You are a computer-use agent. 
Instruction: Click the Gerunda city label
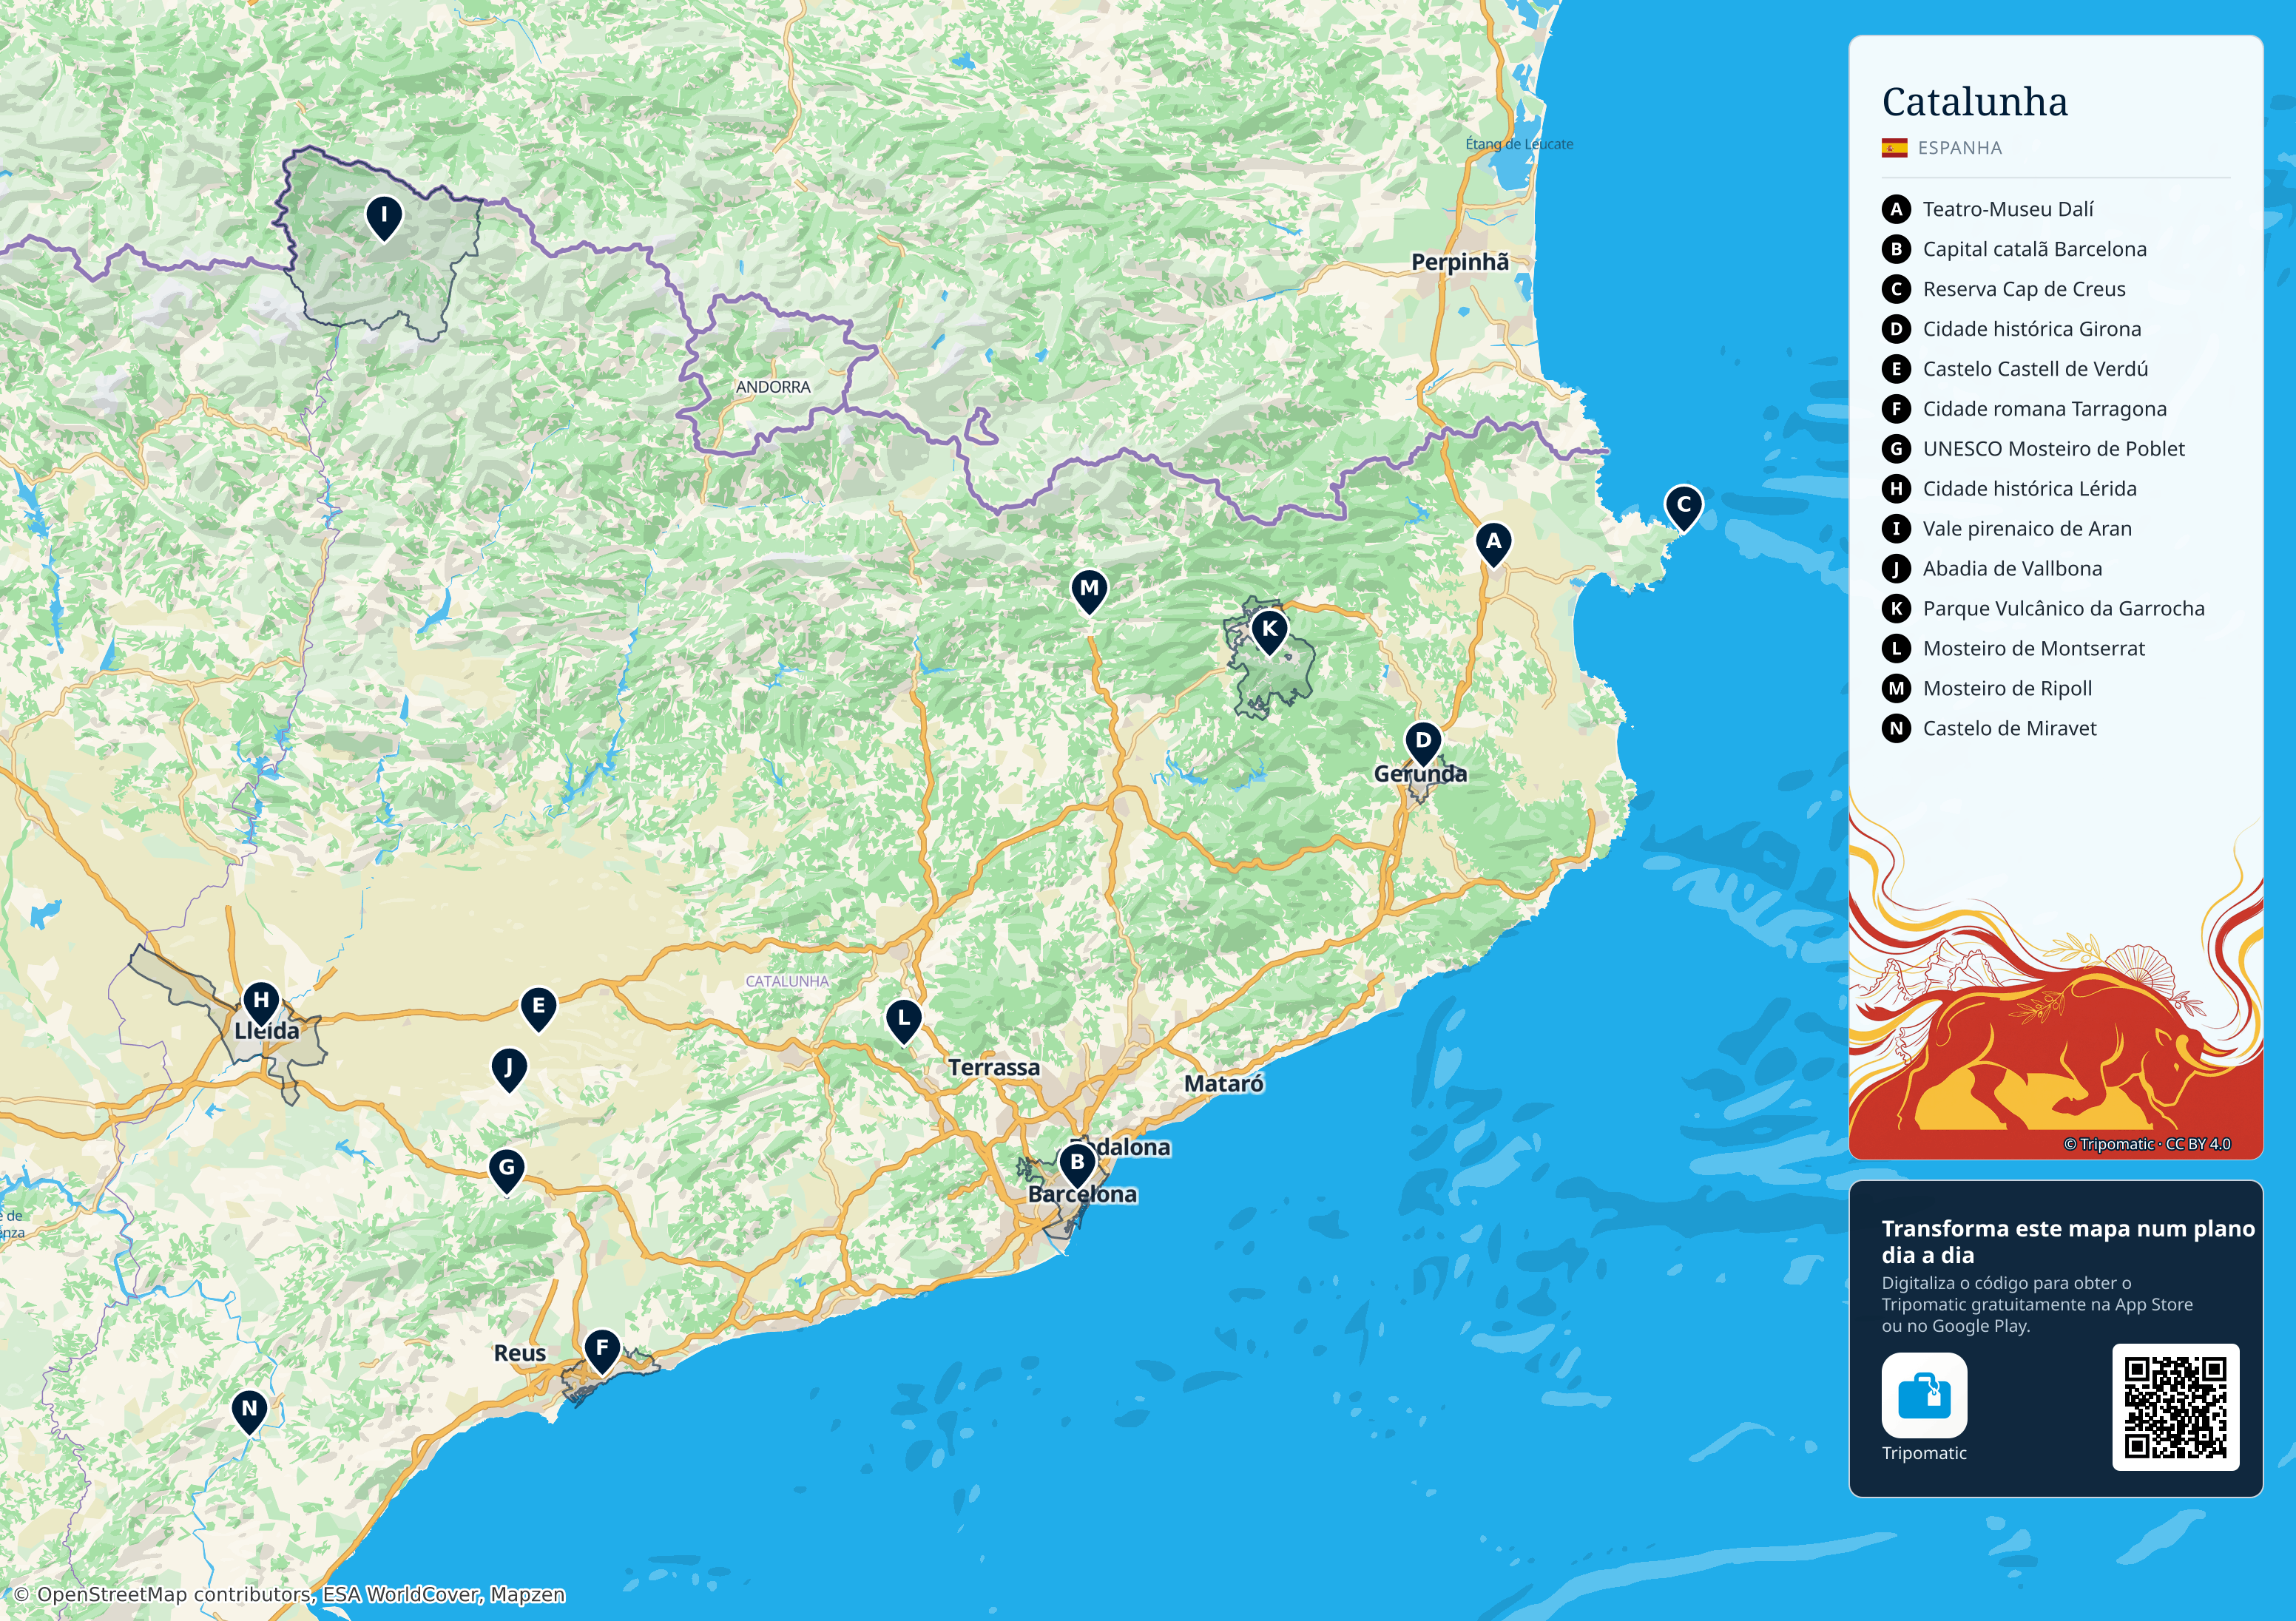[1420, 774]
